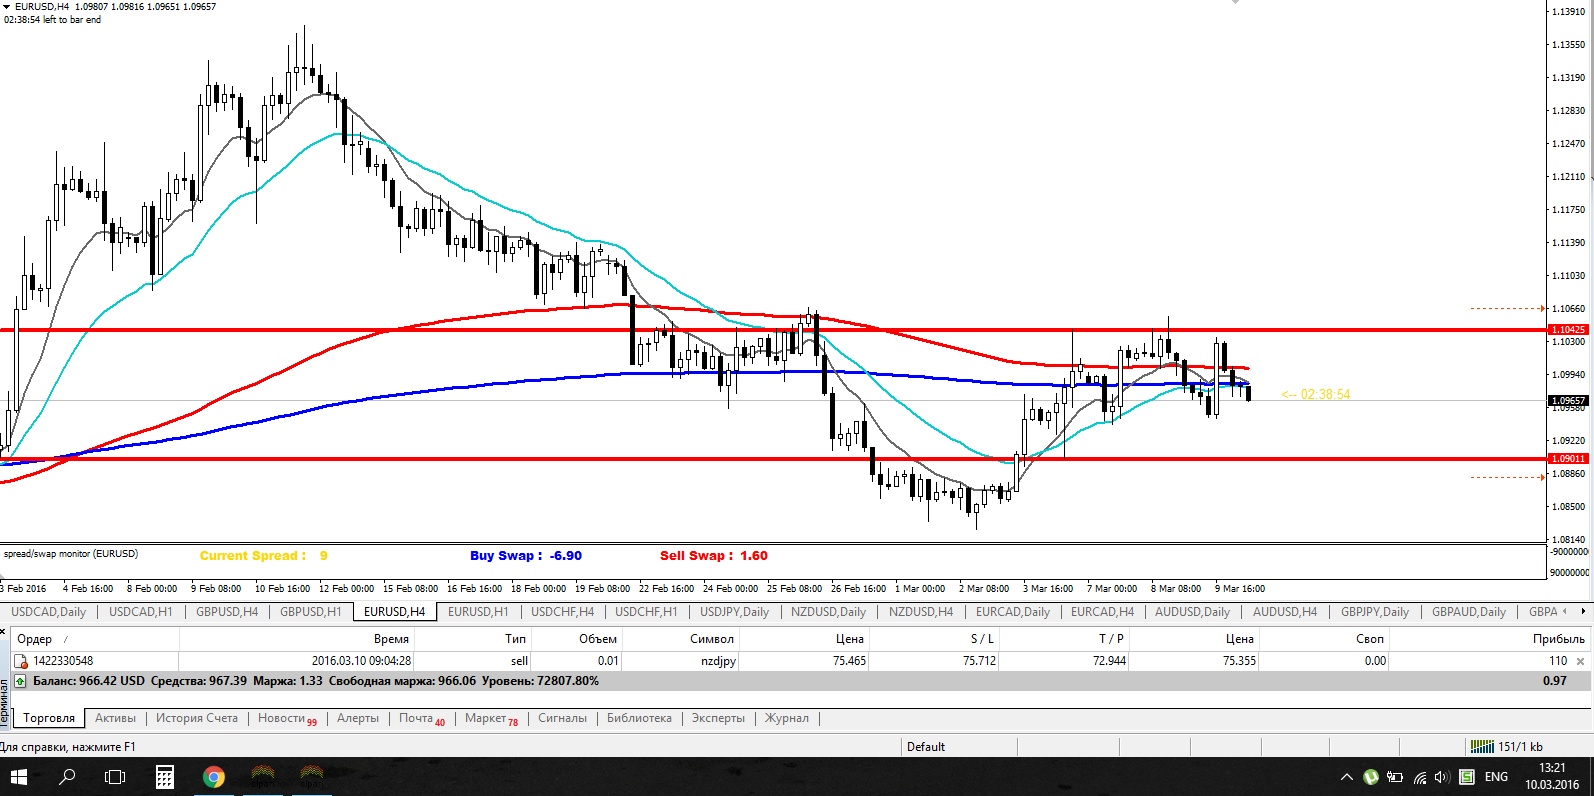Click the order icon beside 1422330548
The width and height of the screenshot is (1594, 796).
[20, 661]
